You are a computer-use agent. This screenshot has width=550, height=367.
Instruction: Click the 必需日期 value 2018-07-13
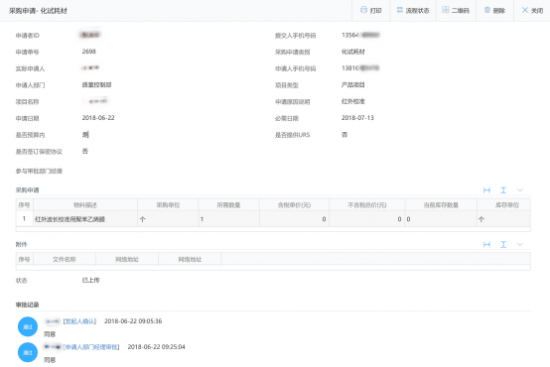point(358,118)
